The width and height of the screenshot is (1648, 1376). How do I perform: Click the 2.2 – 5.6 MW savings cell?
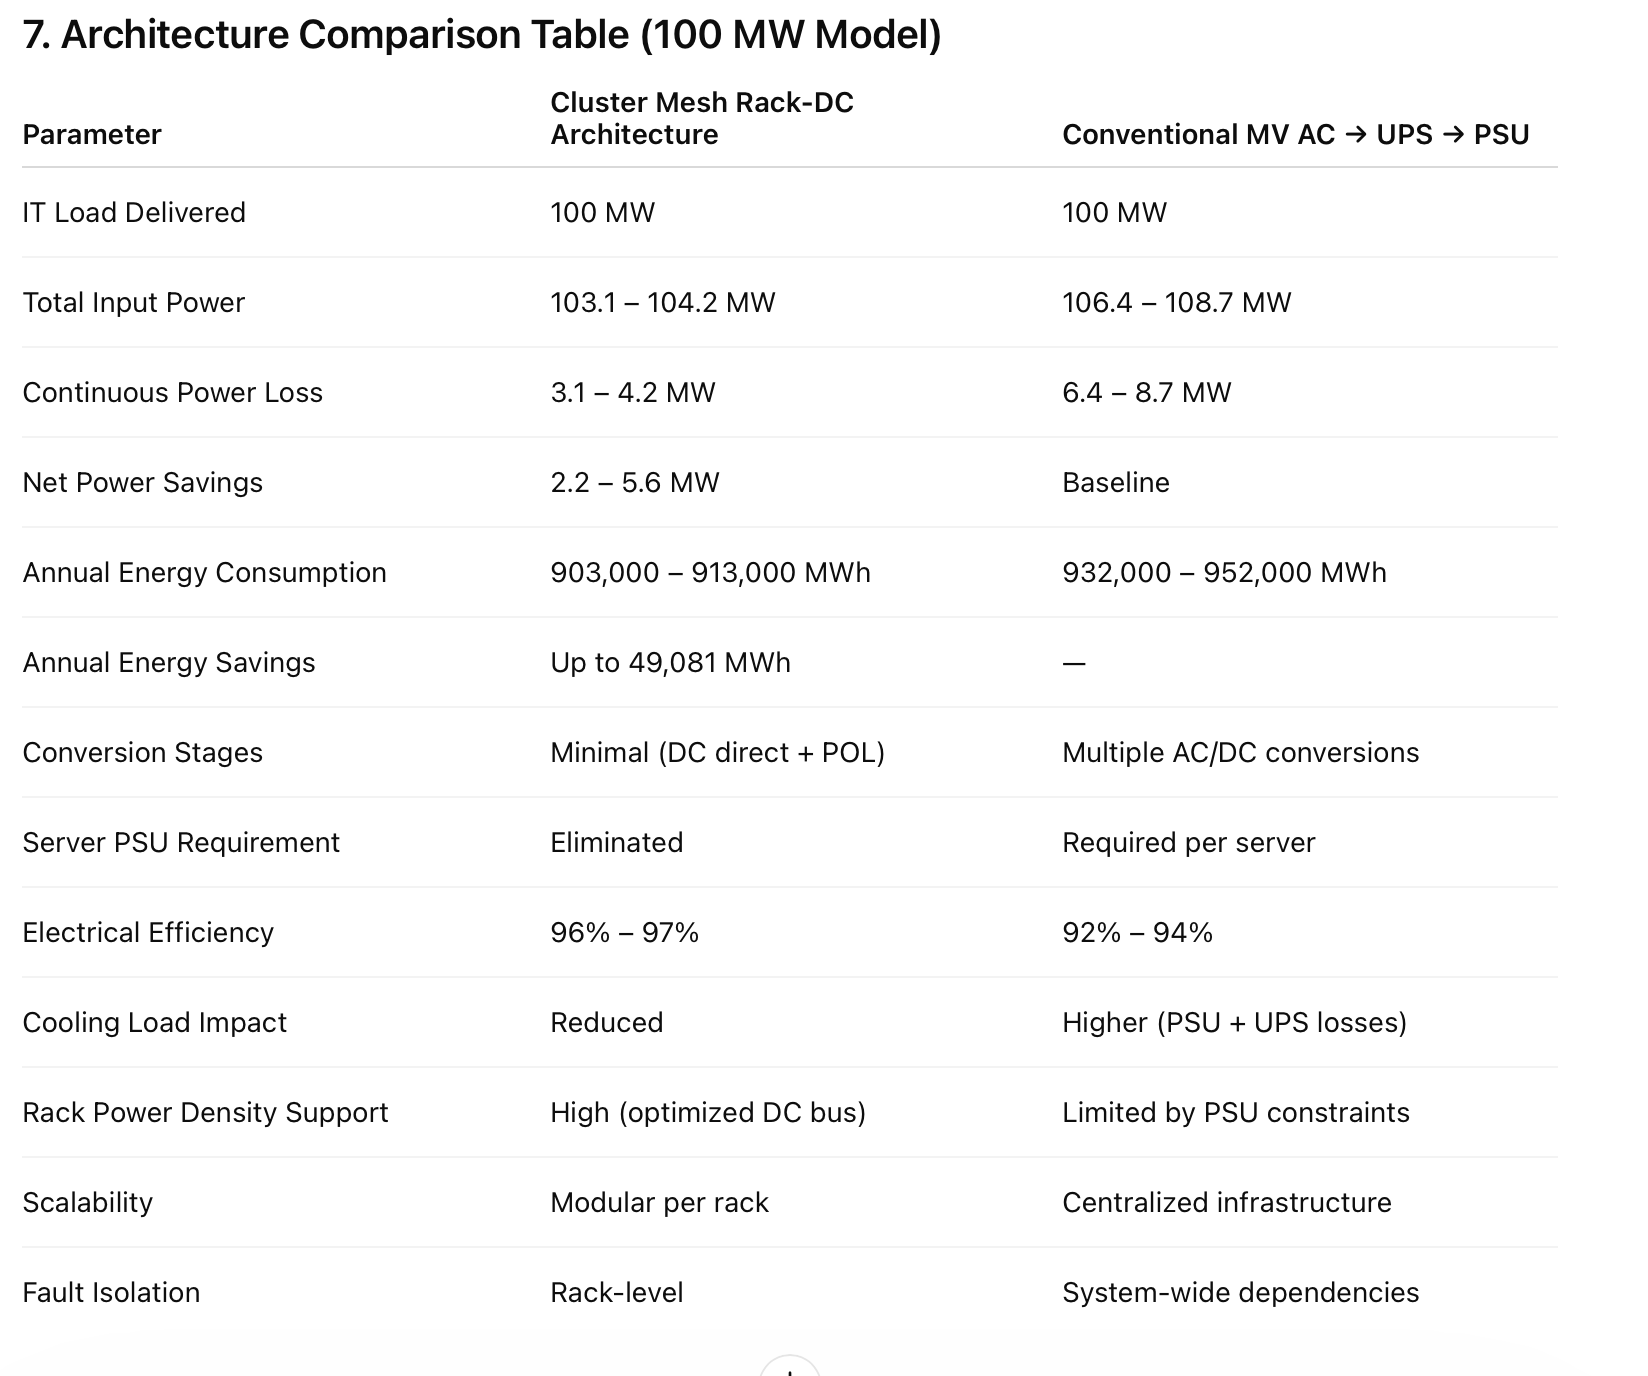click(x=634, y=483)
